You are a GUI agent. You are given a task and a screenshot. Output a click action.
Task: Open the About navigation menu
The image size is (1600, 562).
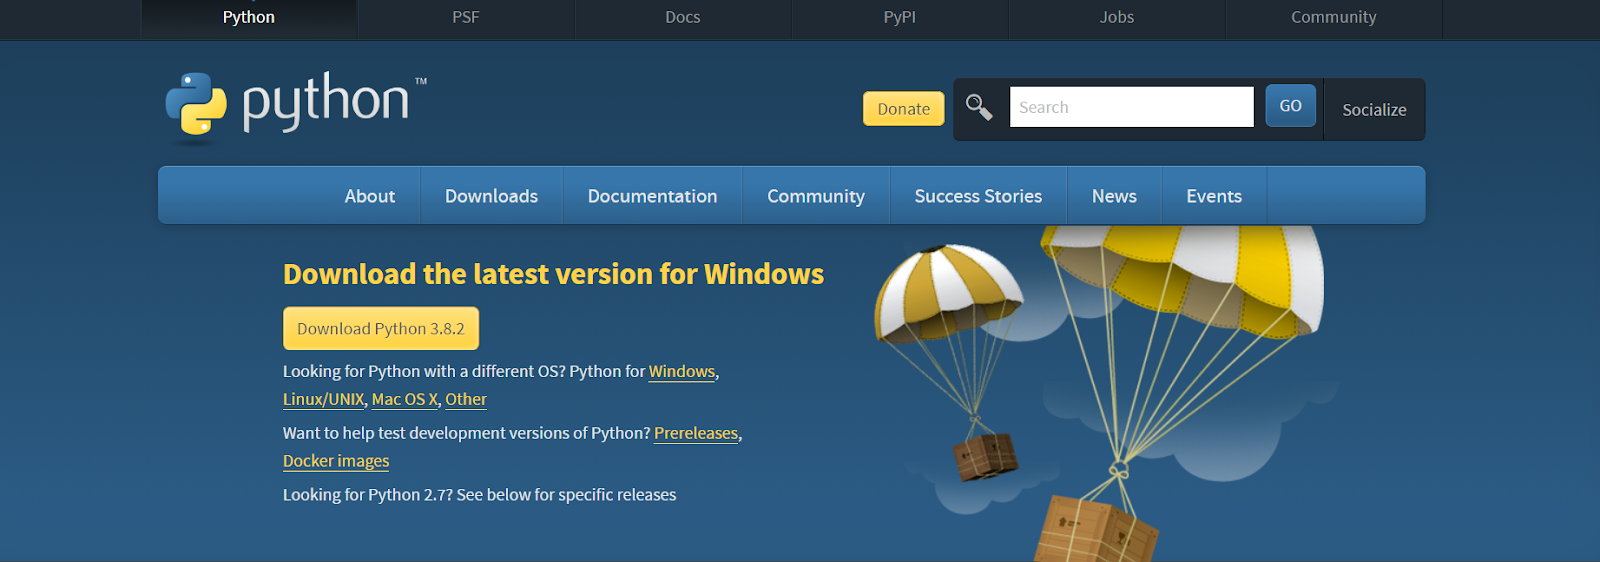click(370, 196)
